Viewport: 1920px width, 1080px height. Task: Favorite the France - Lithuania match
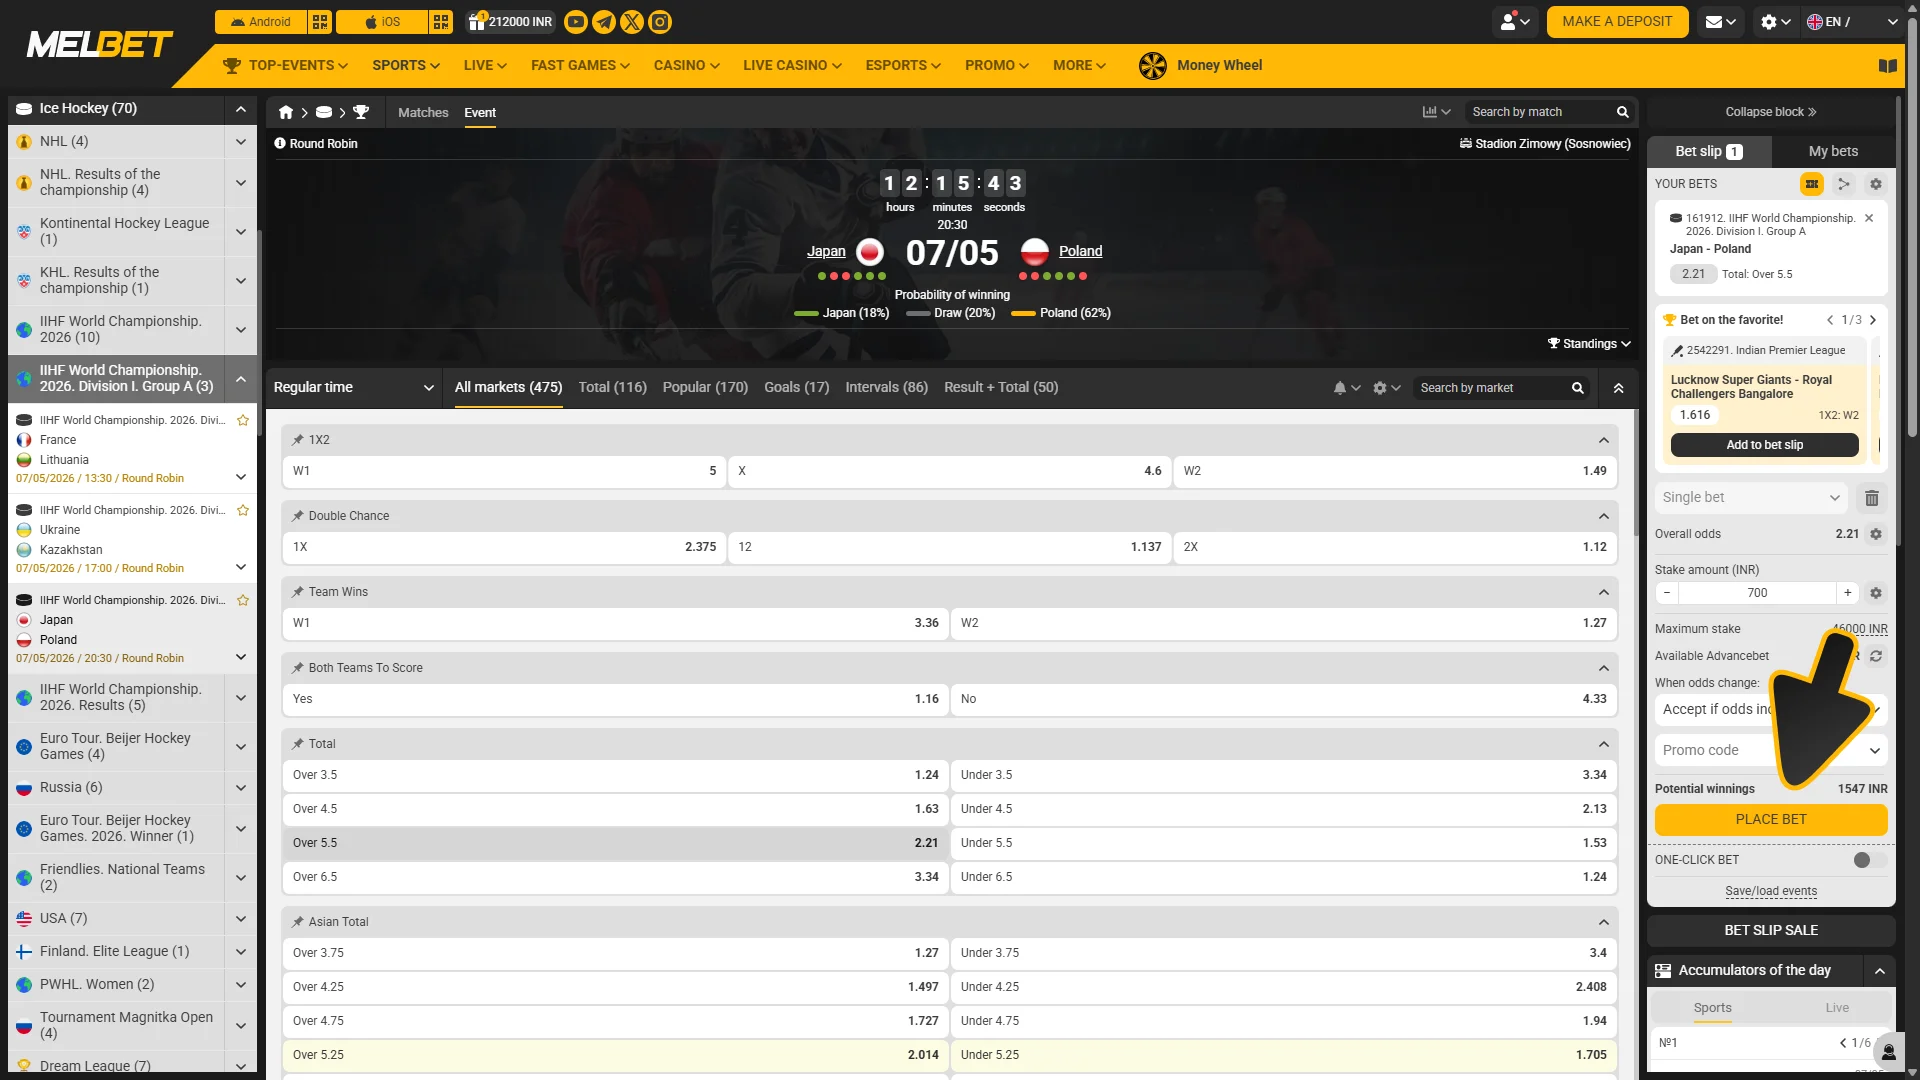[242, 420]
